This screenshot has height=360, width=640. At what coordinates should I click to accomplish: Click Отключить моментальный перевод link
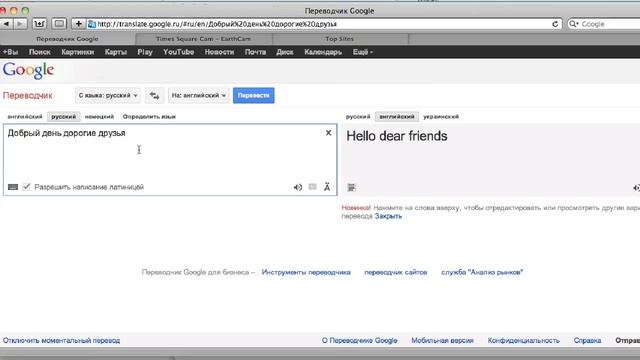62,340
